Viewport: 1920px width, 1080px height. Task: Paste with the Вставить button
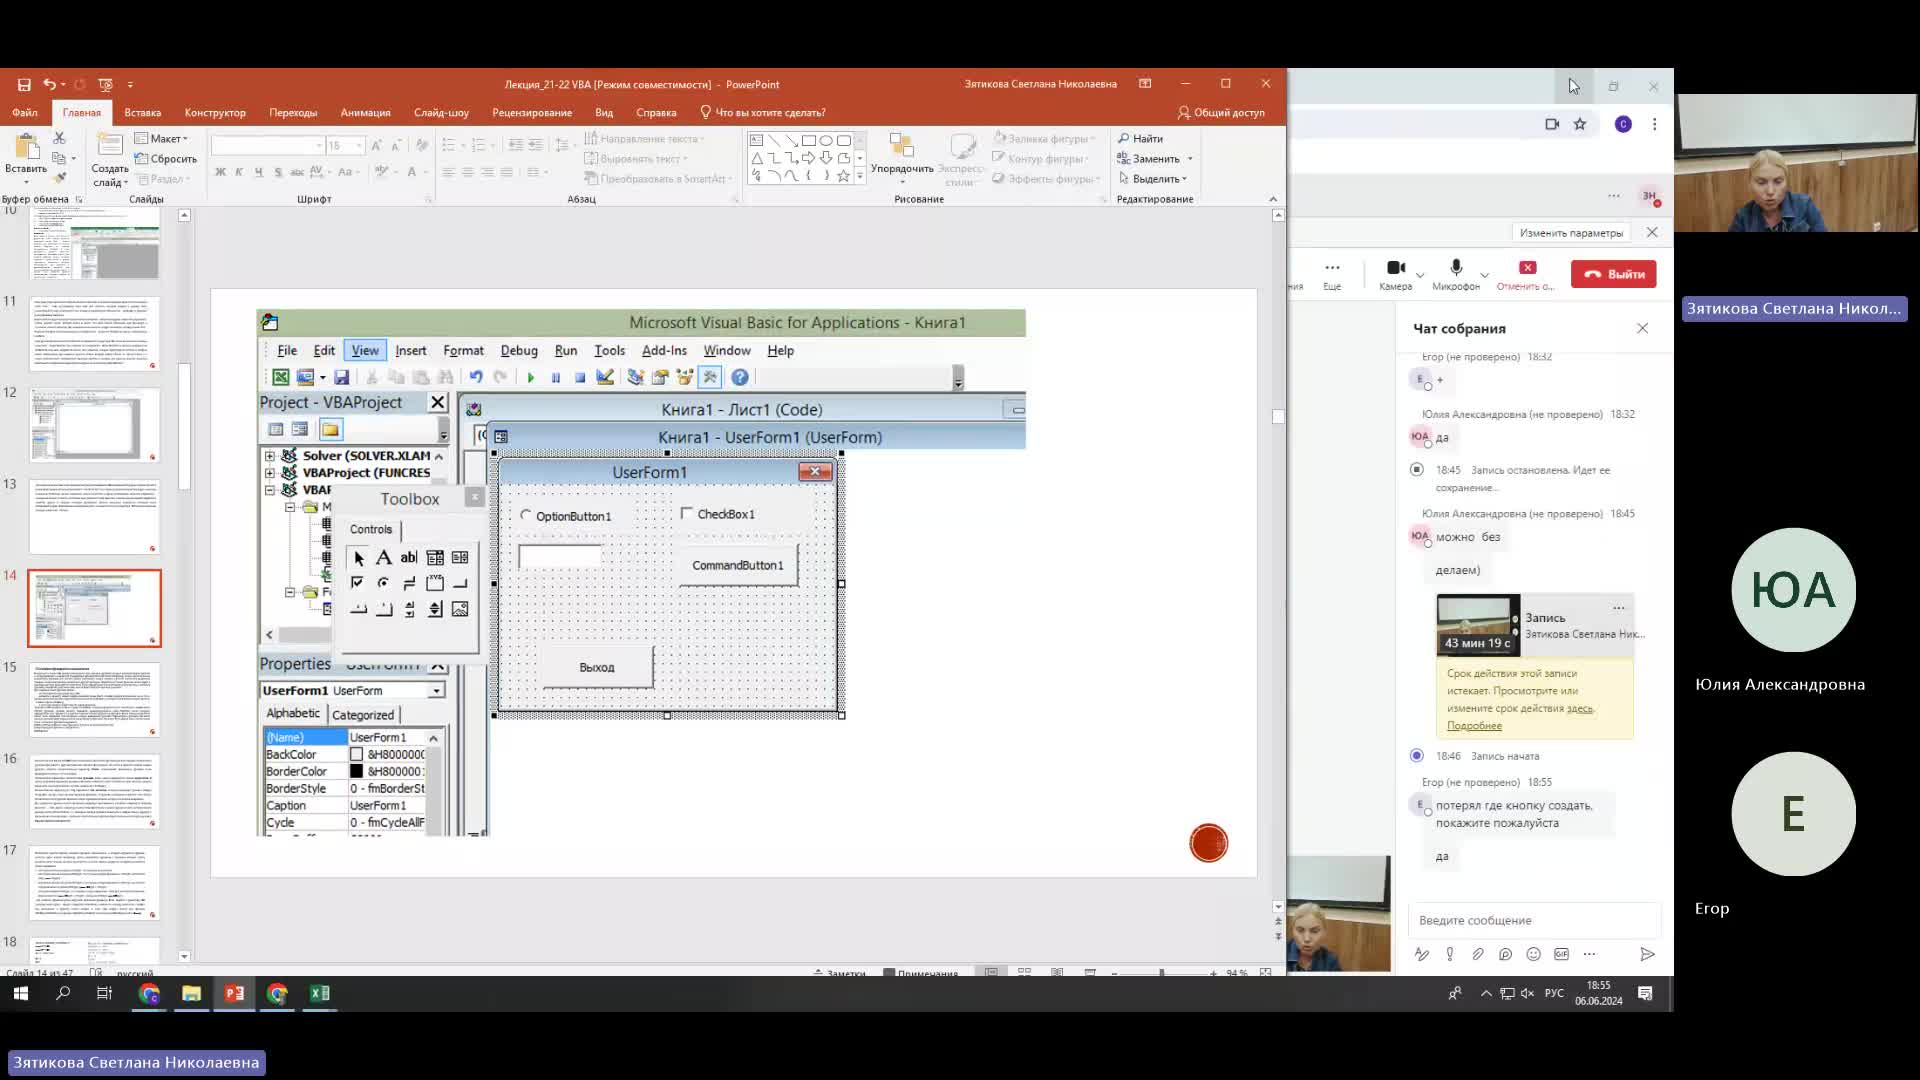[x=26, y=156]
